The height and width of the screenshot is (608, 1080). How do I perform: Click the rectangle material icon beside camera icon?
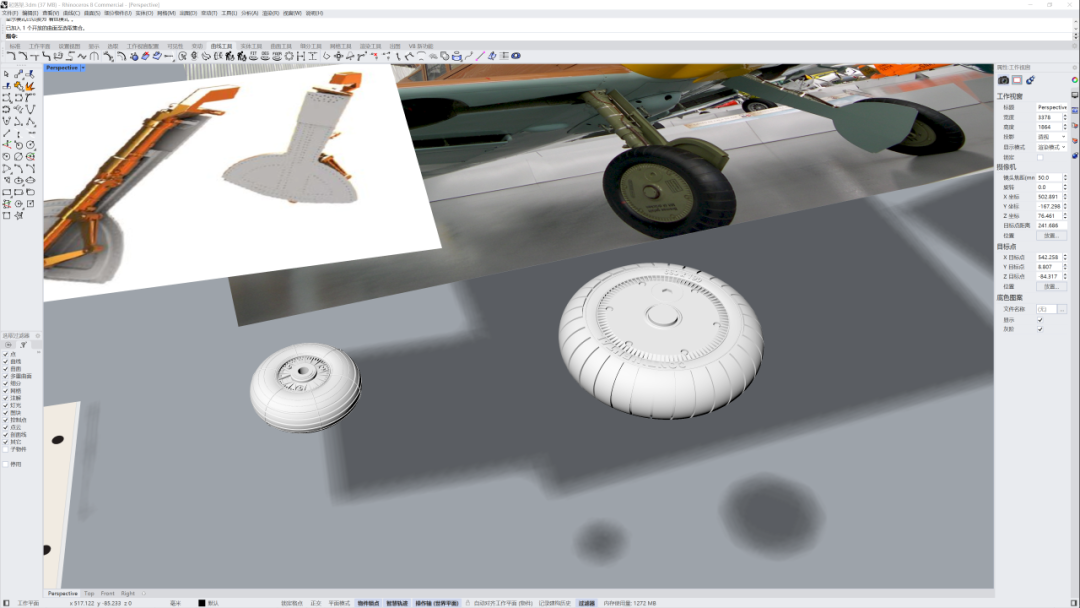click(1017, 80)
